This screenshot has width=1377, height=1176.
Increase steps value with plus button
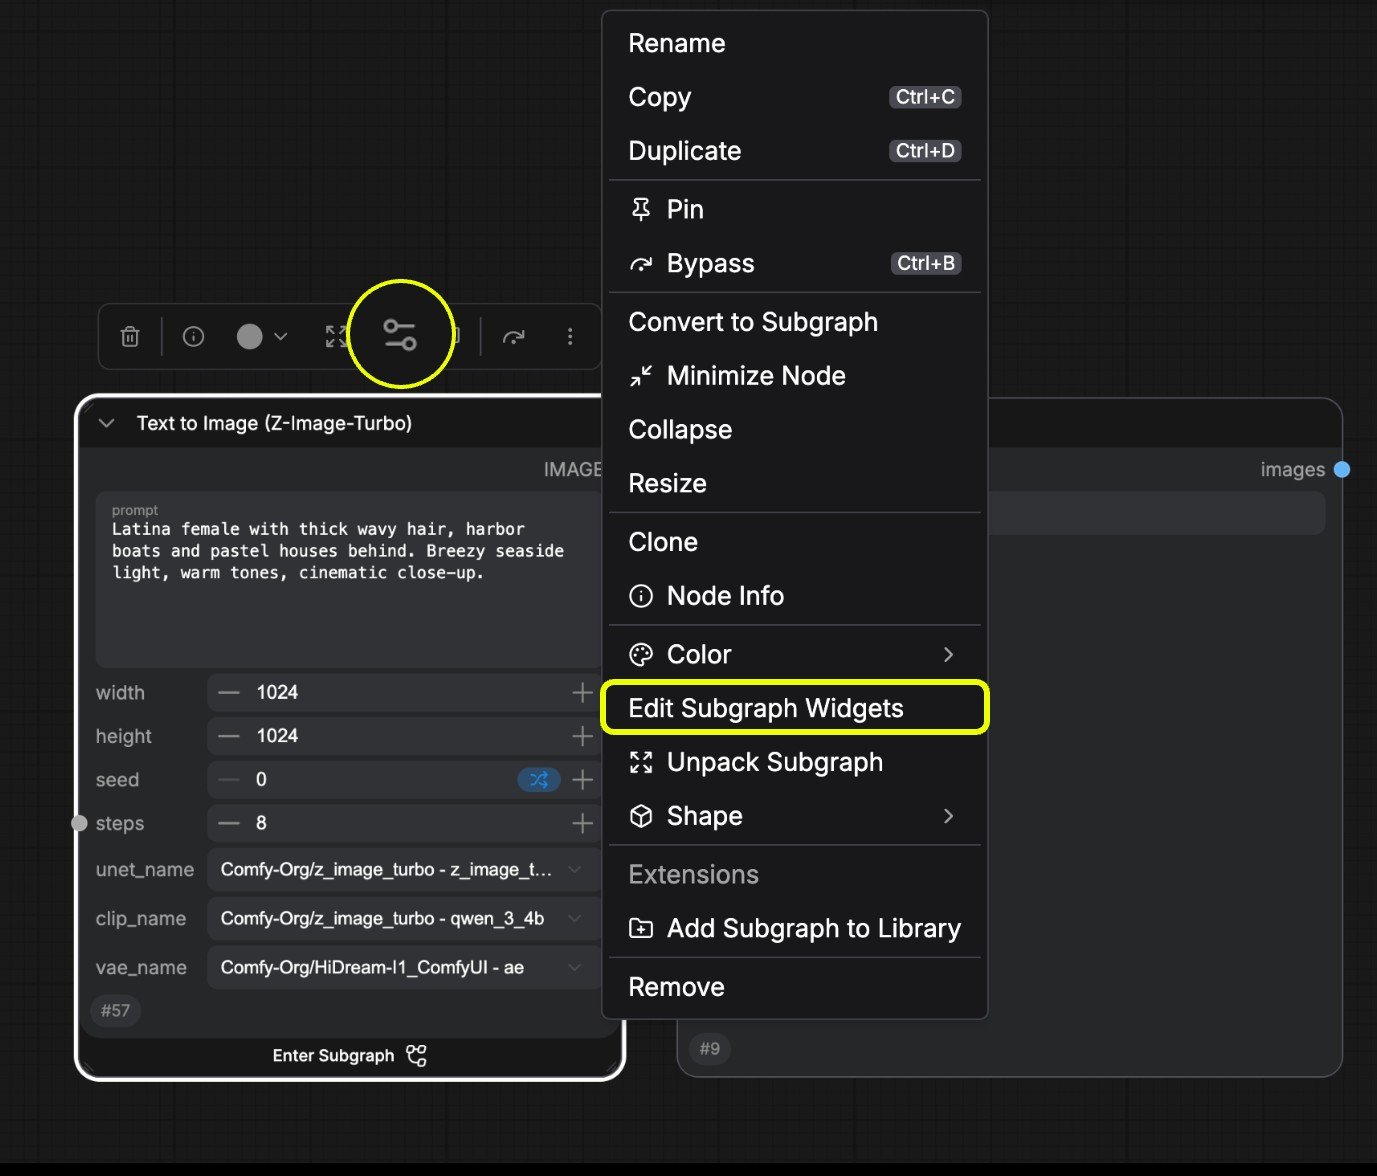tap(582, 823)
